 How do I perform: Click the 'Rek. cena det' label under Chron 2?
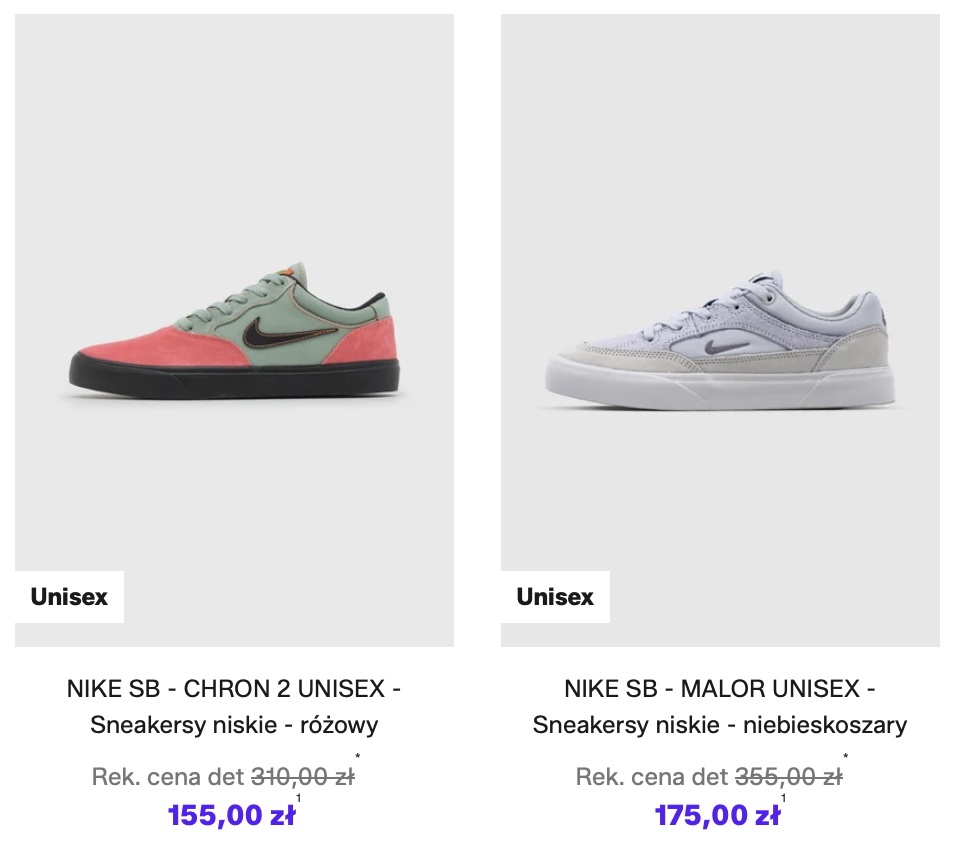pyautogui.click(x=168, y=777)
